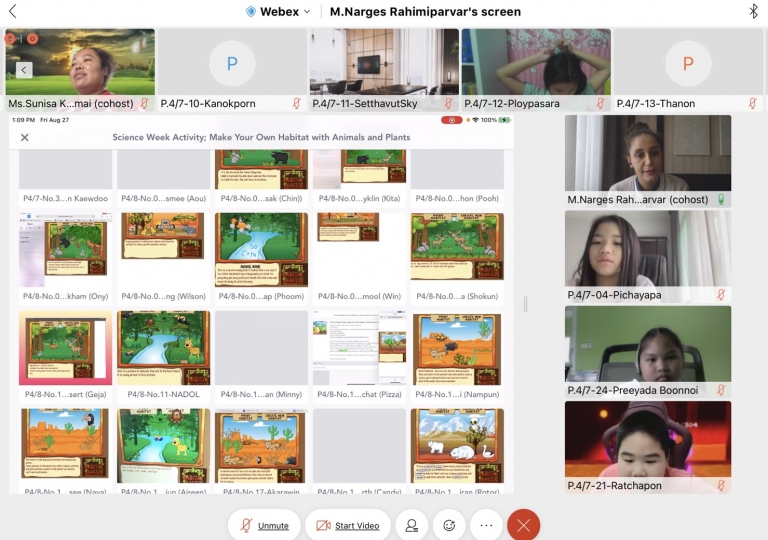
Task: Select P.4/7-13-Thanon participant avatar
Action: point(688,63)
